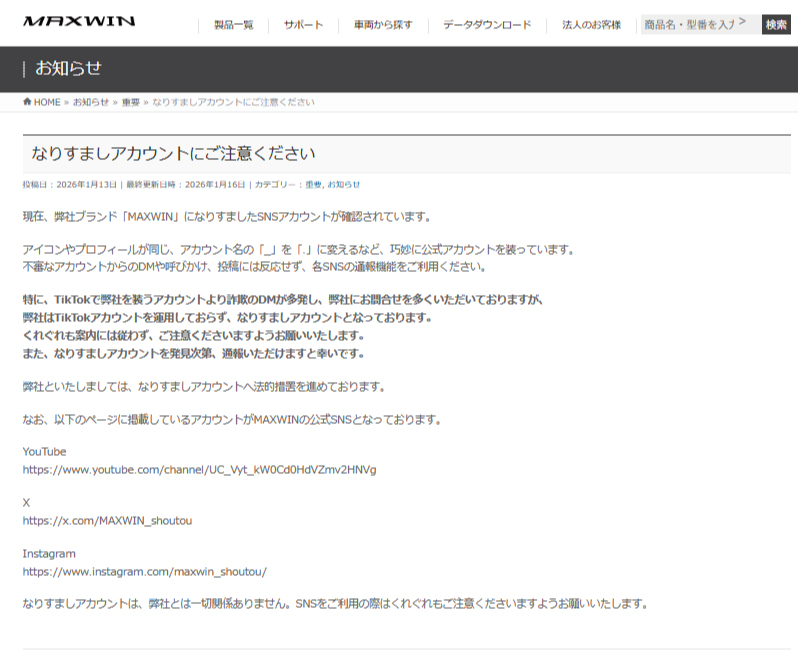This screenshot has height=654, width=798.
Task: Open the お知らせ category link
Action: (x=344, y=185)
